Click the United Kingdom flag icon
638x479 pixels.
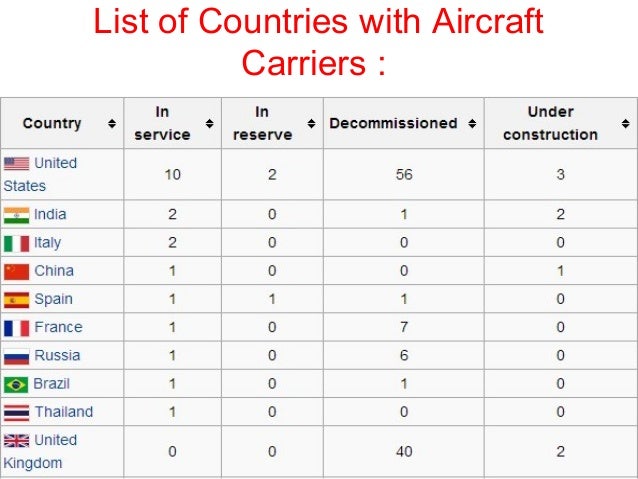click(17, 440)
